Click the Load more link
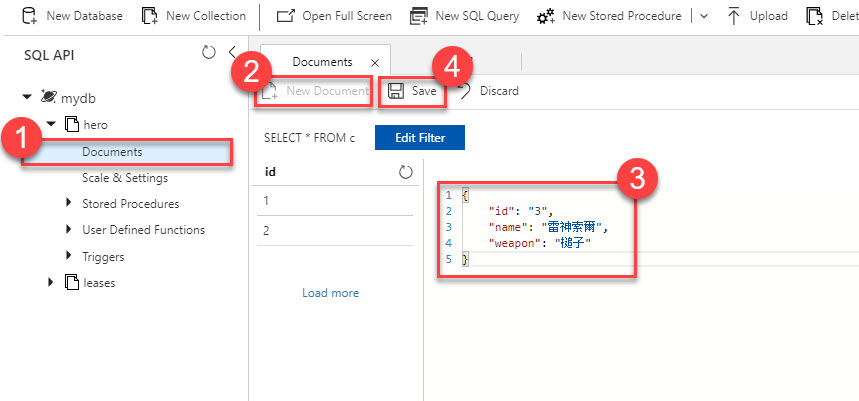The width and height of the screenshot is (859, 401). pos(330,293)
